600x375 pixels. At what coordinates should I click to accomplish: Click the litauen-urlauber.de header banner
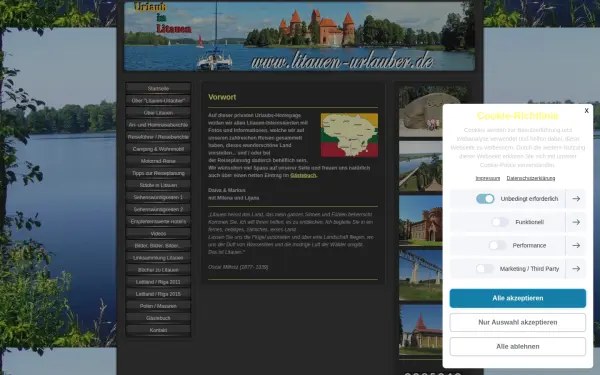(299, 36)
